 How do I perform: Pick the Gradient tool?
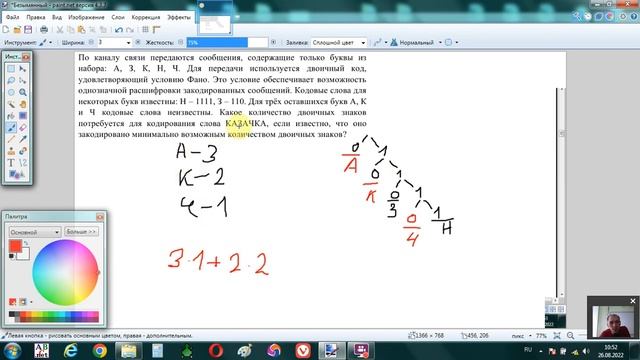(x=23, y=116)
